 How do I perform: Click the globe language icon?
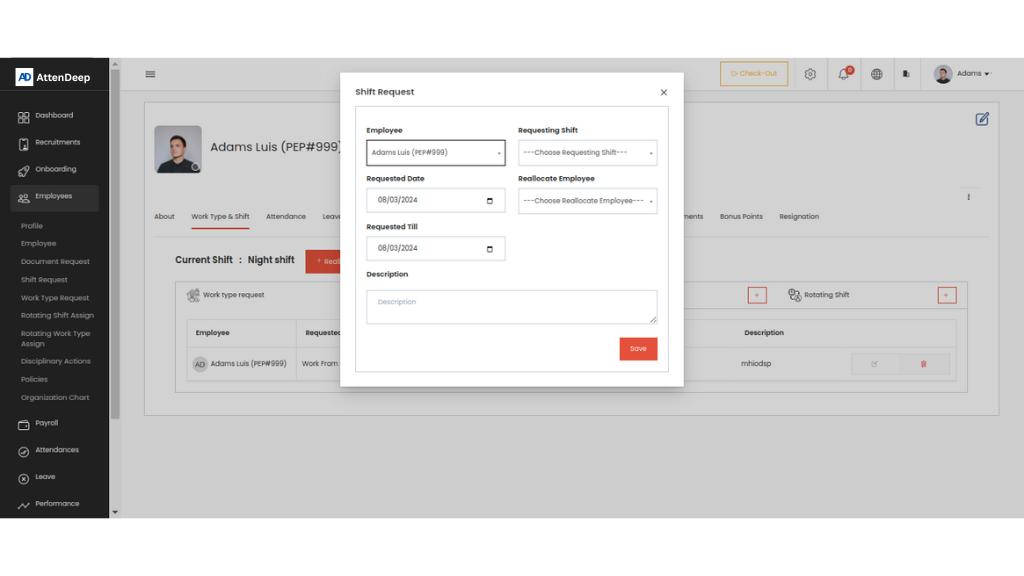(877, 74)
